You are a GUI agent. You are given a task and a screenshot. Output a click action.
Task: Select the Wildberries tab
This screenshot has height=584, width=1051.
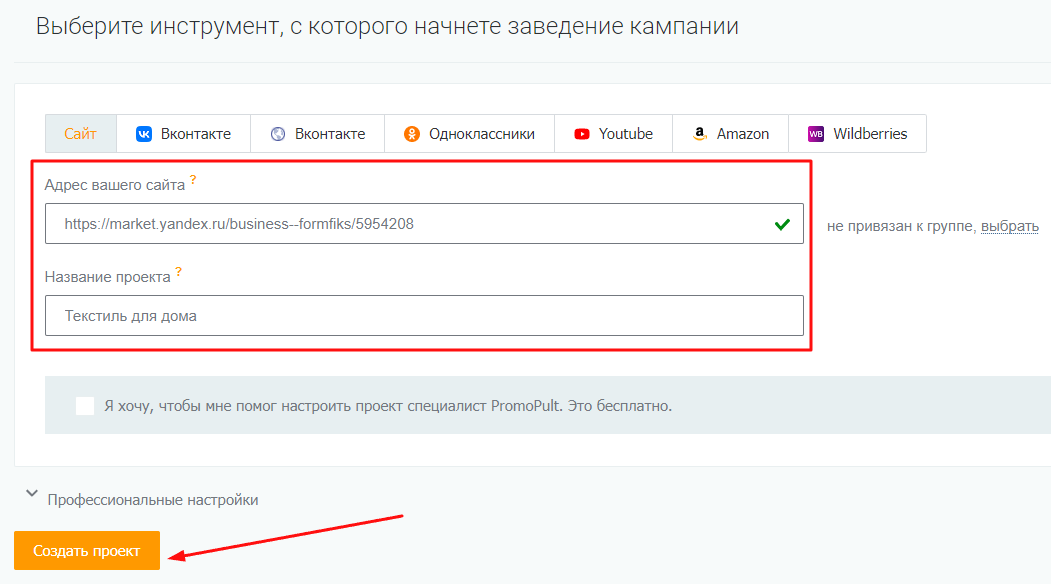857,133
